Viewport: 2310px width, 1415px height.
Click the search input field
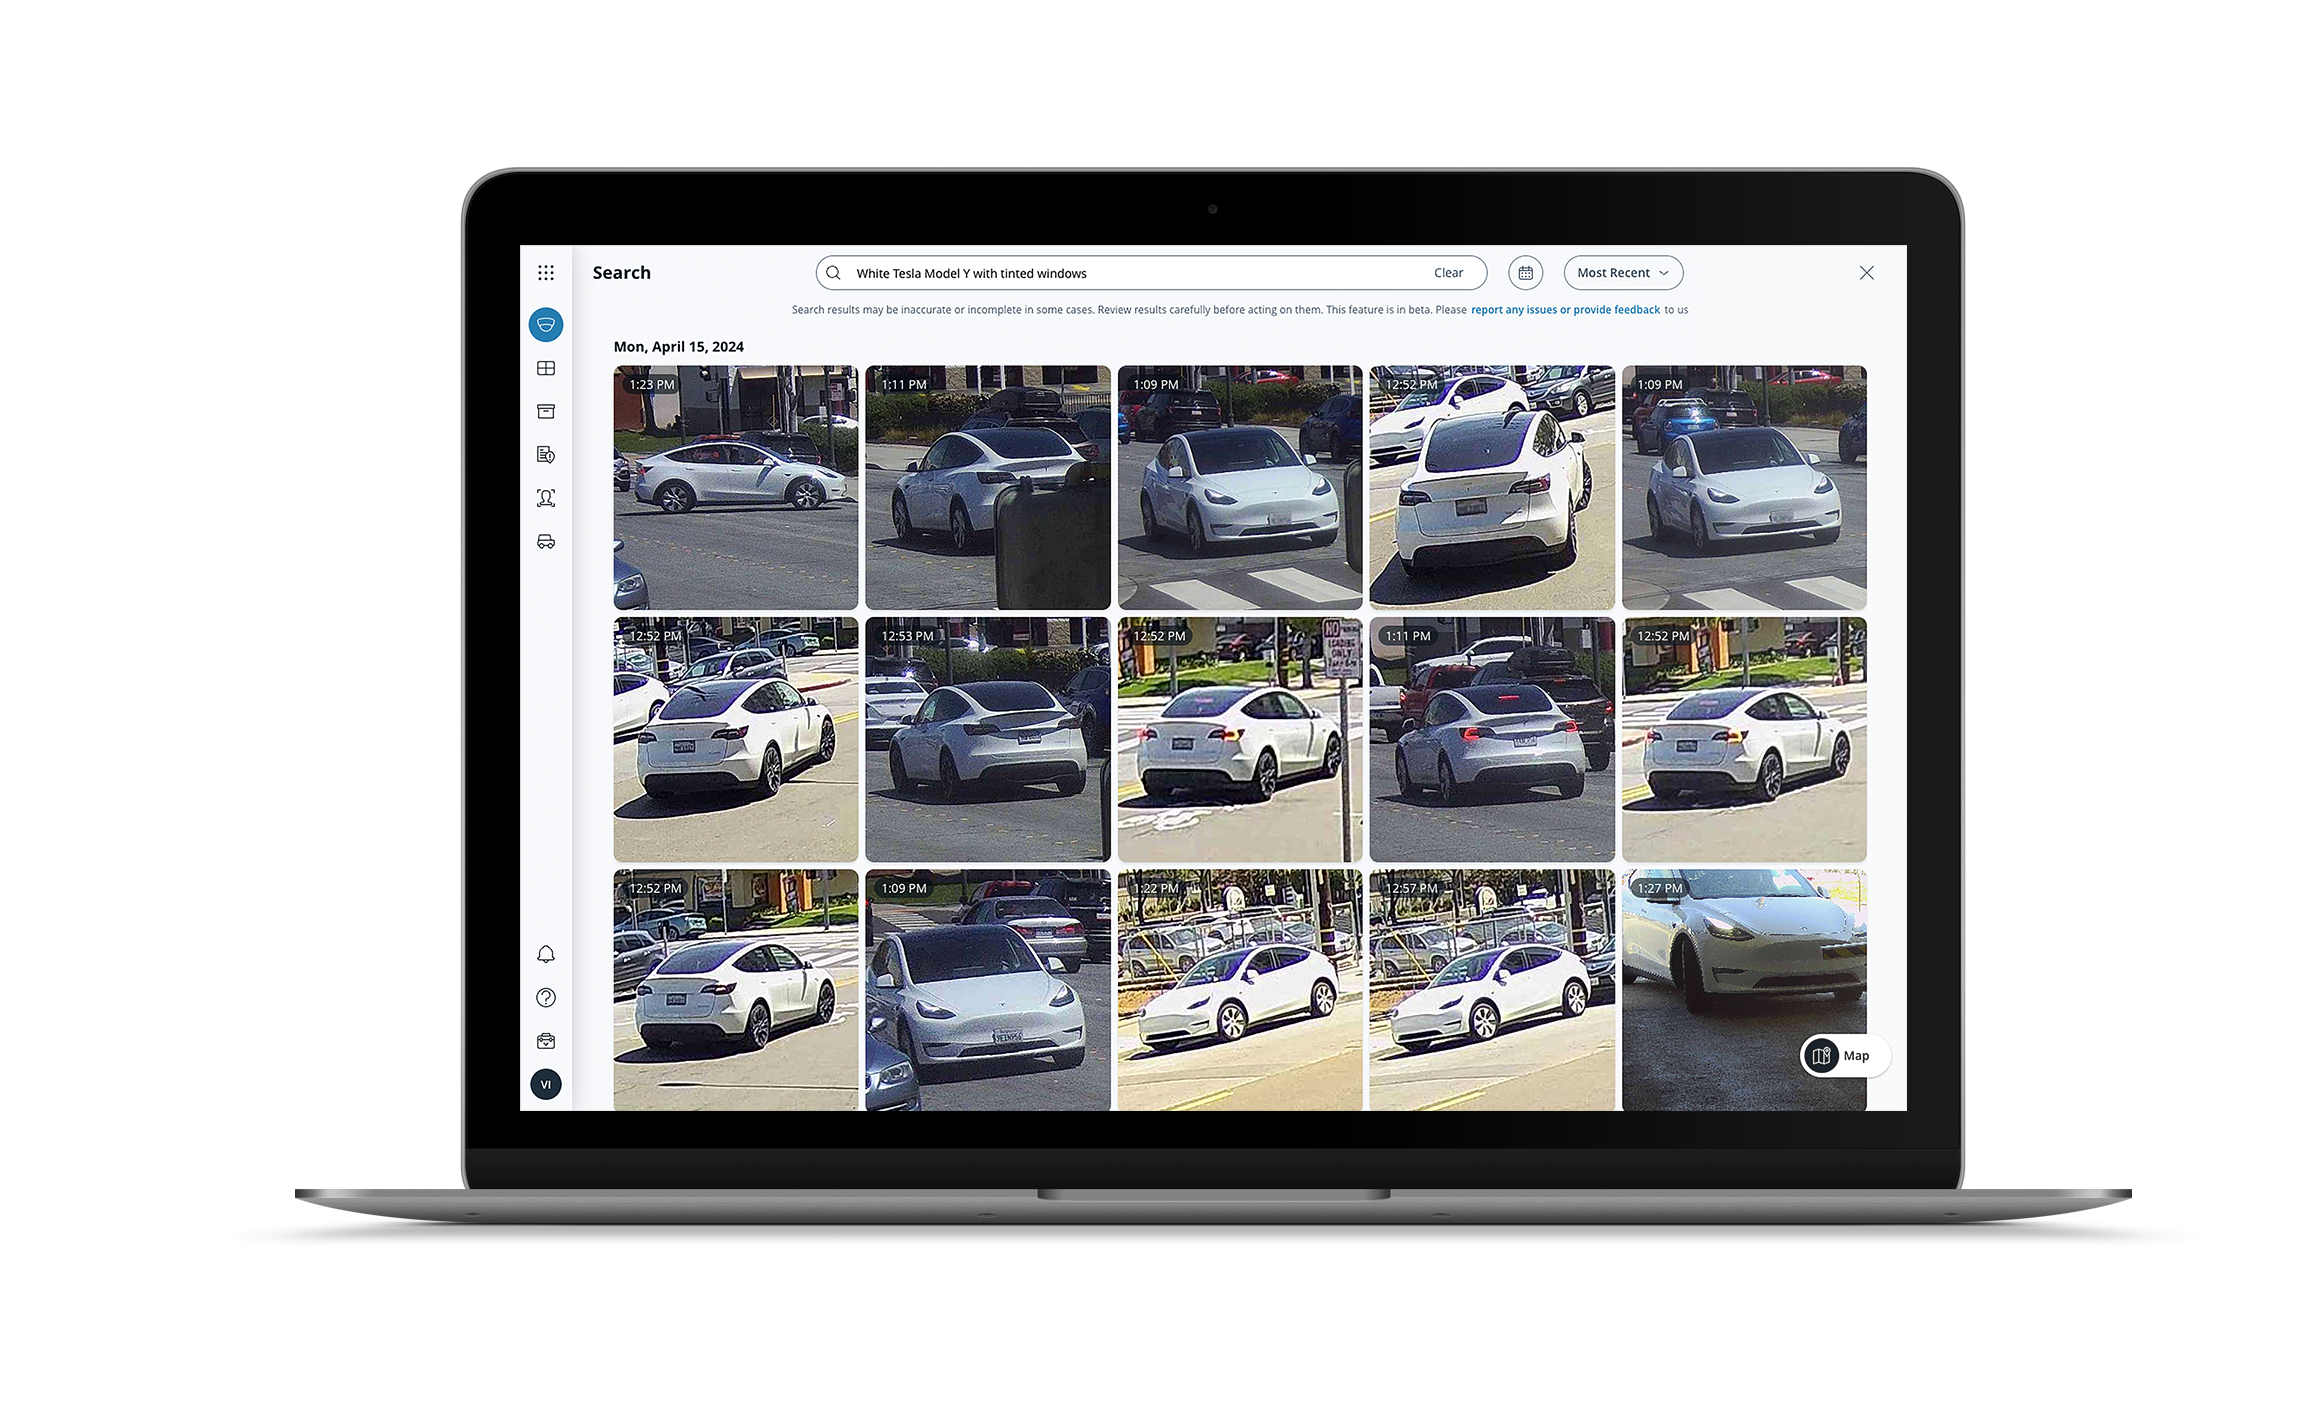[x=1100, y=272]
